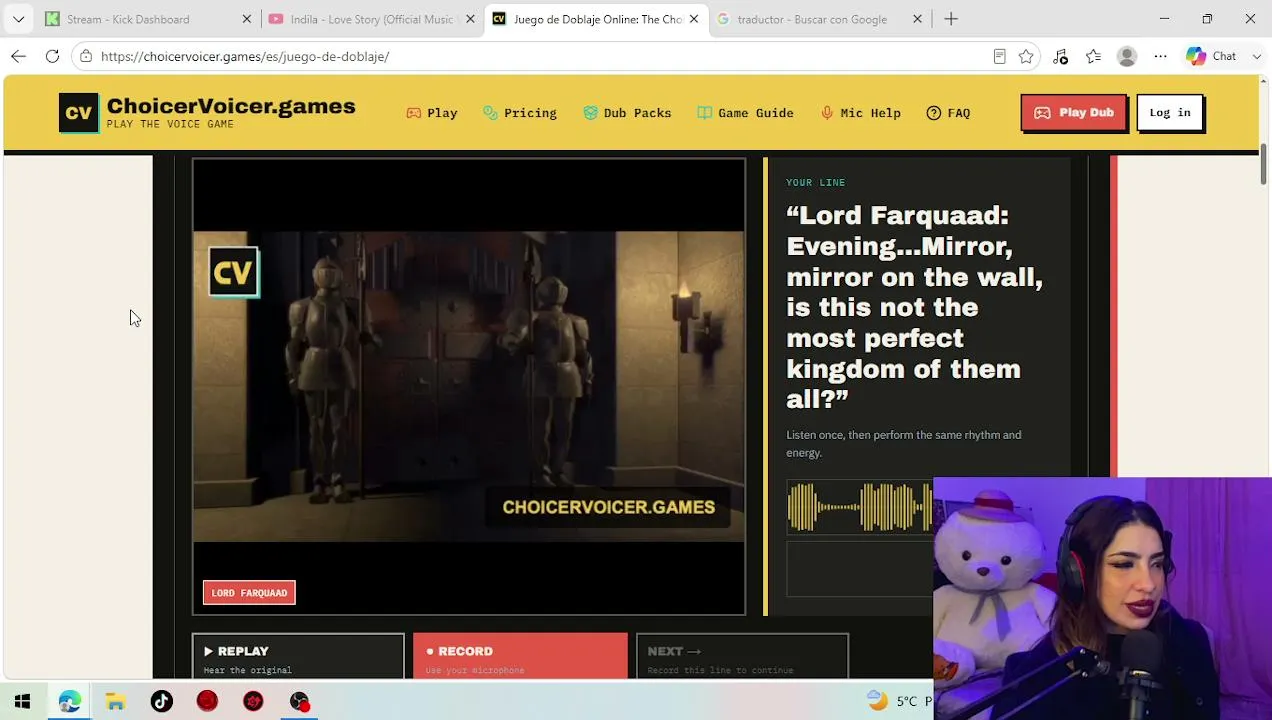Screen dimensions: 1272x720
Task: Click the Next button
Action: [x=742, y=657]
